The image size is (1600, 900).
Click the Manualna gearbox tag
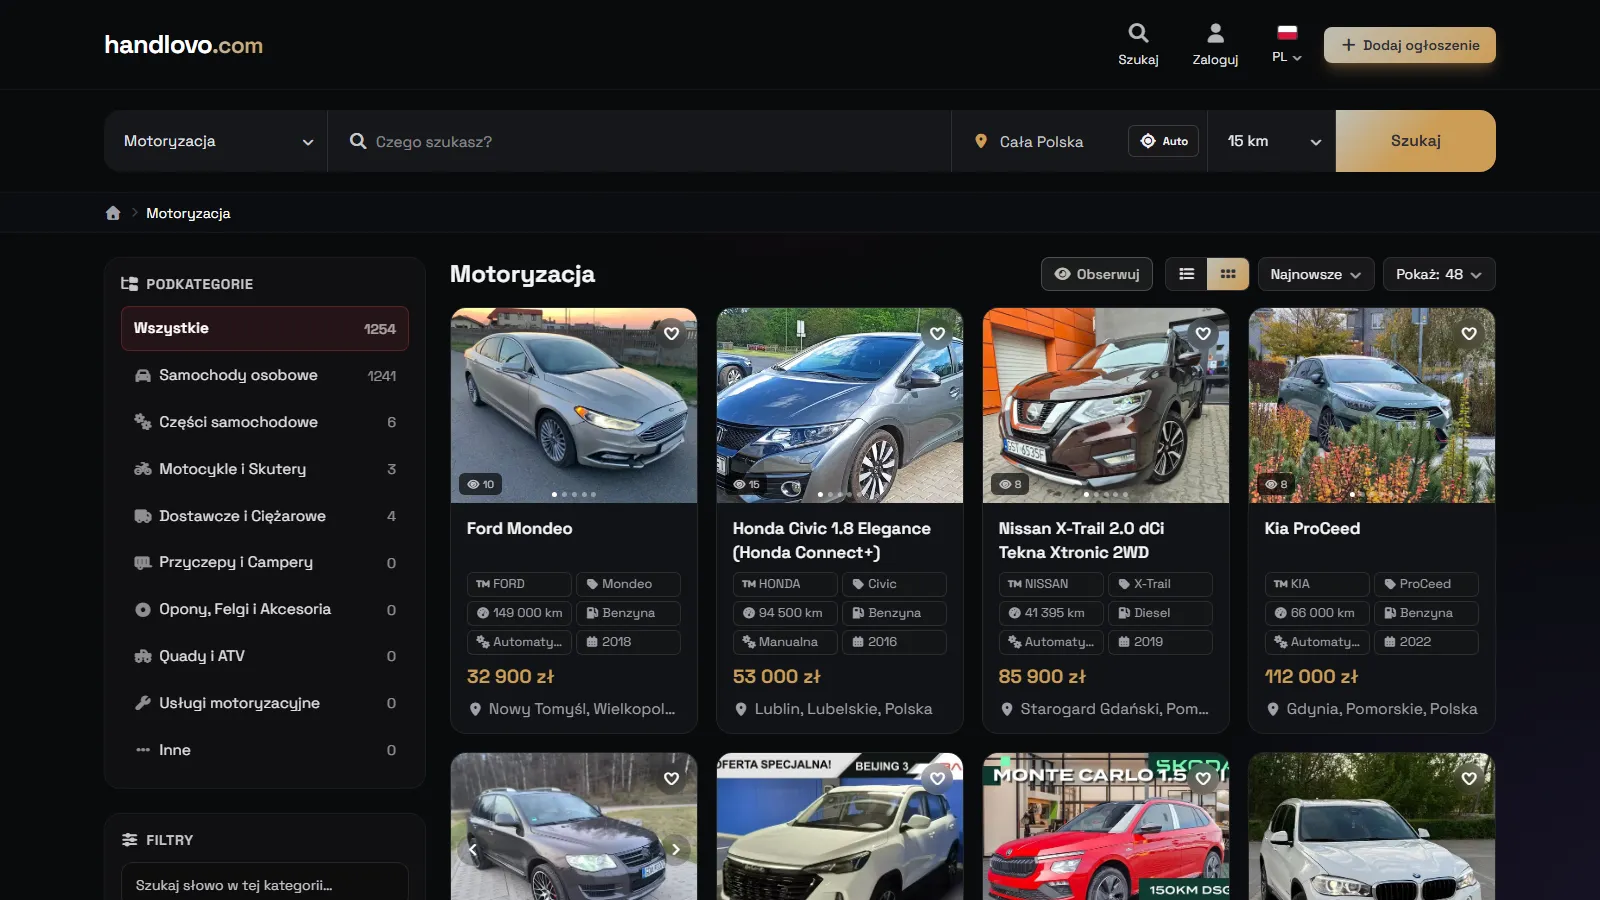tap(785, 642)
